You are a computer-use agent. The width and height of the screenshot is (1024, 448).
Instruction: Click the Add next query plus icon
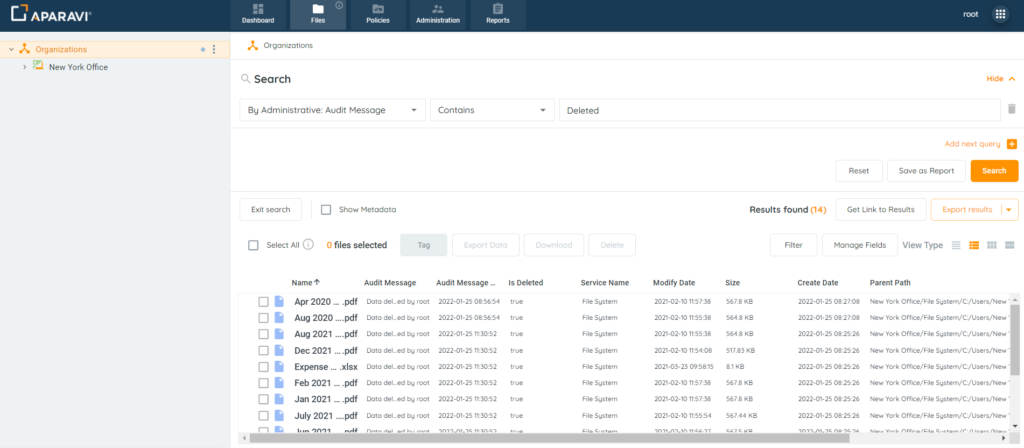(1012, 144)
